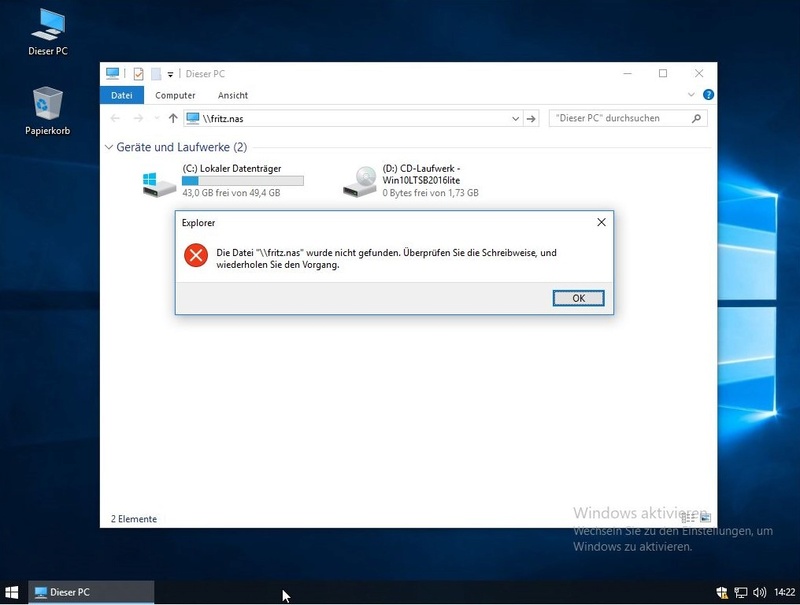Open the Windows Start button
This screenshot has width=800, height=605.
[x=12, y=592]
